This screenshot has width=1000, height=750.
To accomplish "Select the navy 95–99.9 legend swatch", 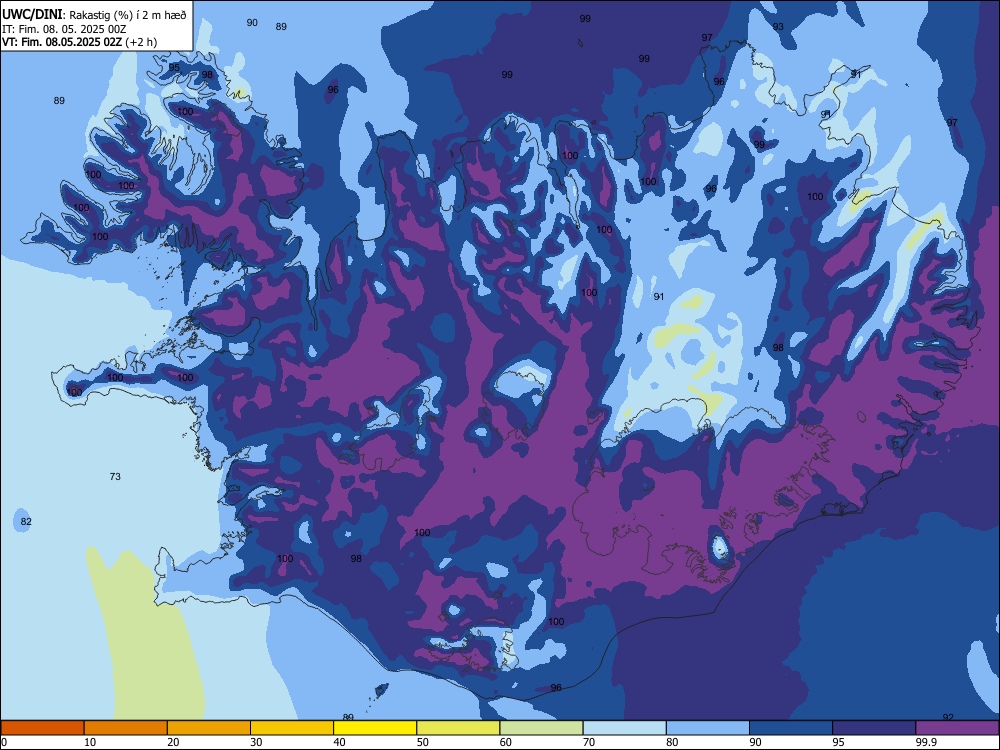I will 874,728.
